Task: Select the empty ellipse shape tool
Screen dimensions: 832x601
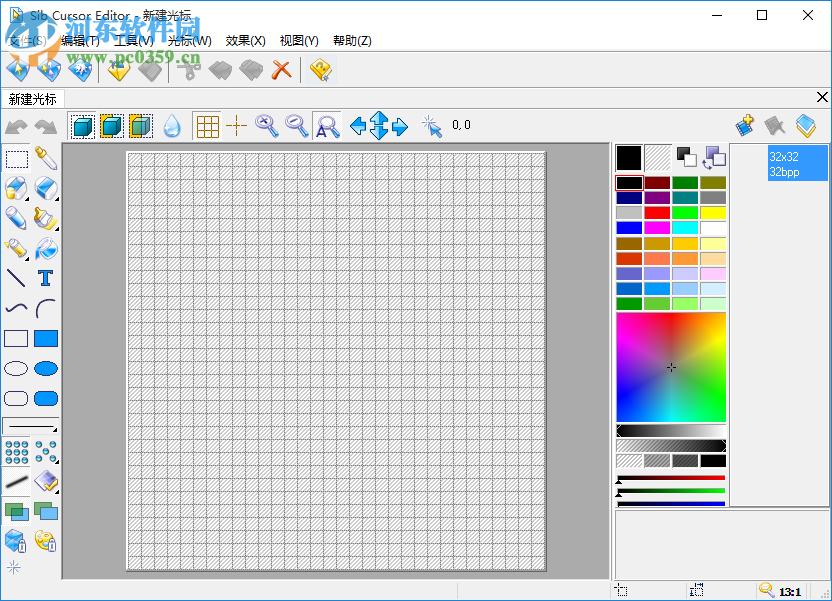Action: coord(15,368)
